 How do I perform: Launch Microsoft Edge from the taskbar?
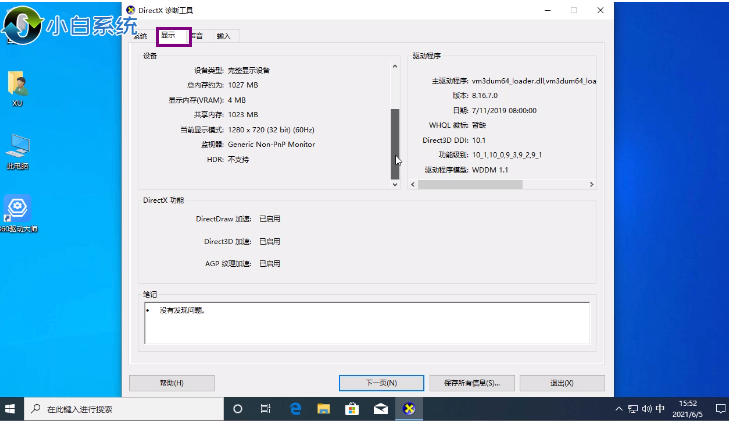tap(296, 409)
